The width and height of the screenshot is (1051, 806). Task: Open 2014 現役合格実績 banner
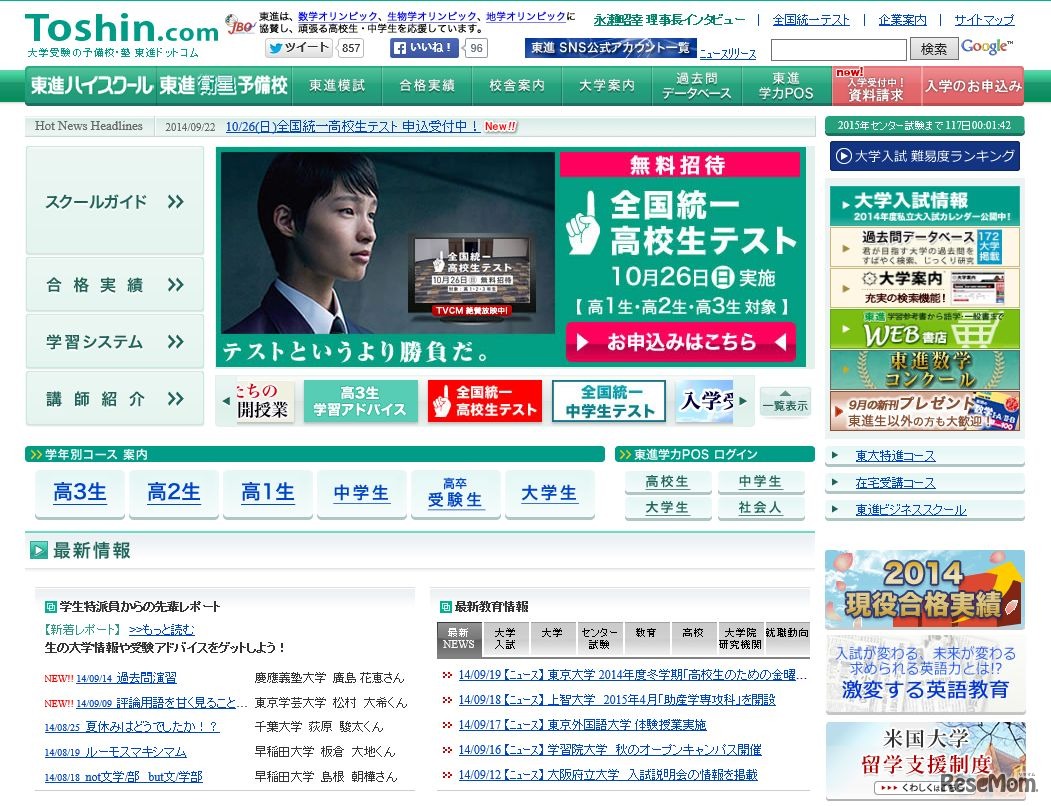(x=924, y=589)
